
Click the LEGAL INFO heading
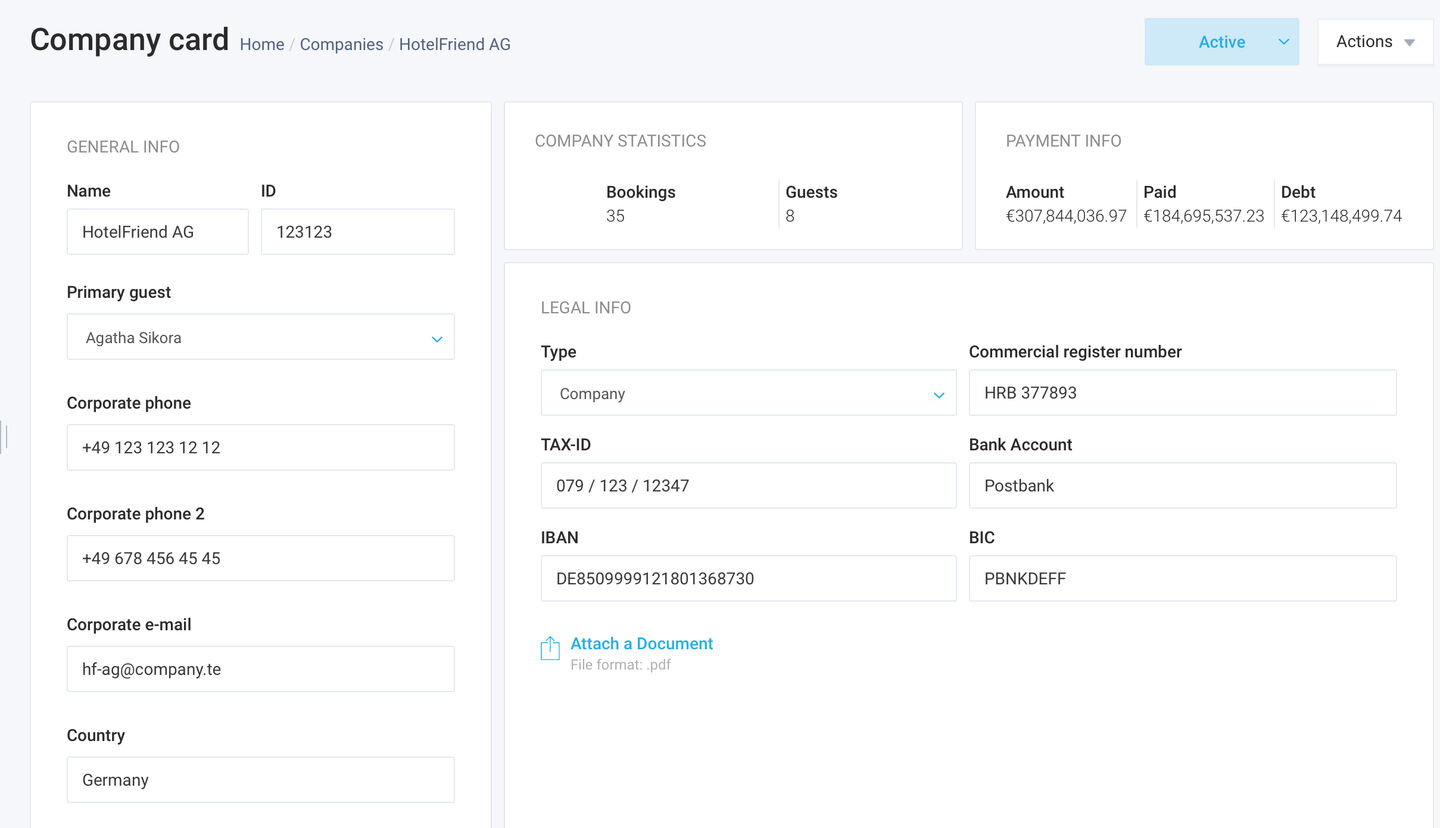pyautogui.click(x=586, y=308)
